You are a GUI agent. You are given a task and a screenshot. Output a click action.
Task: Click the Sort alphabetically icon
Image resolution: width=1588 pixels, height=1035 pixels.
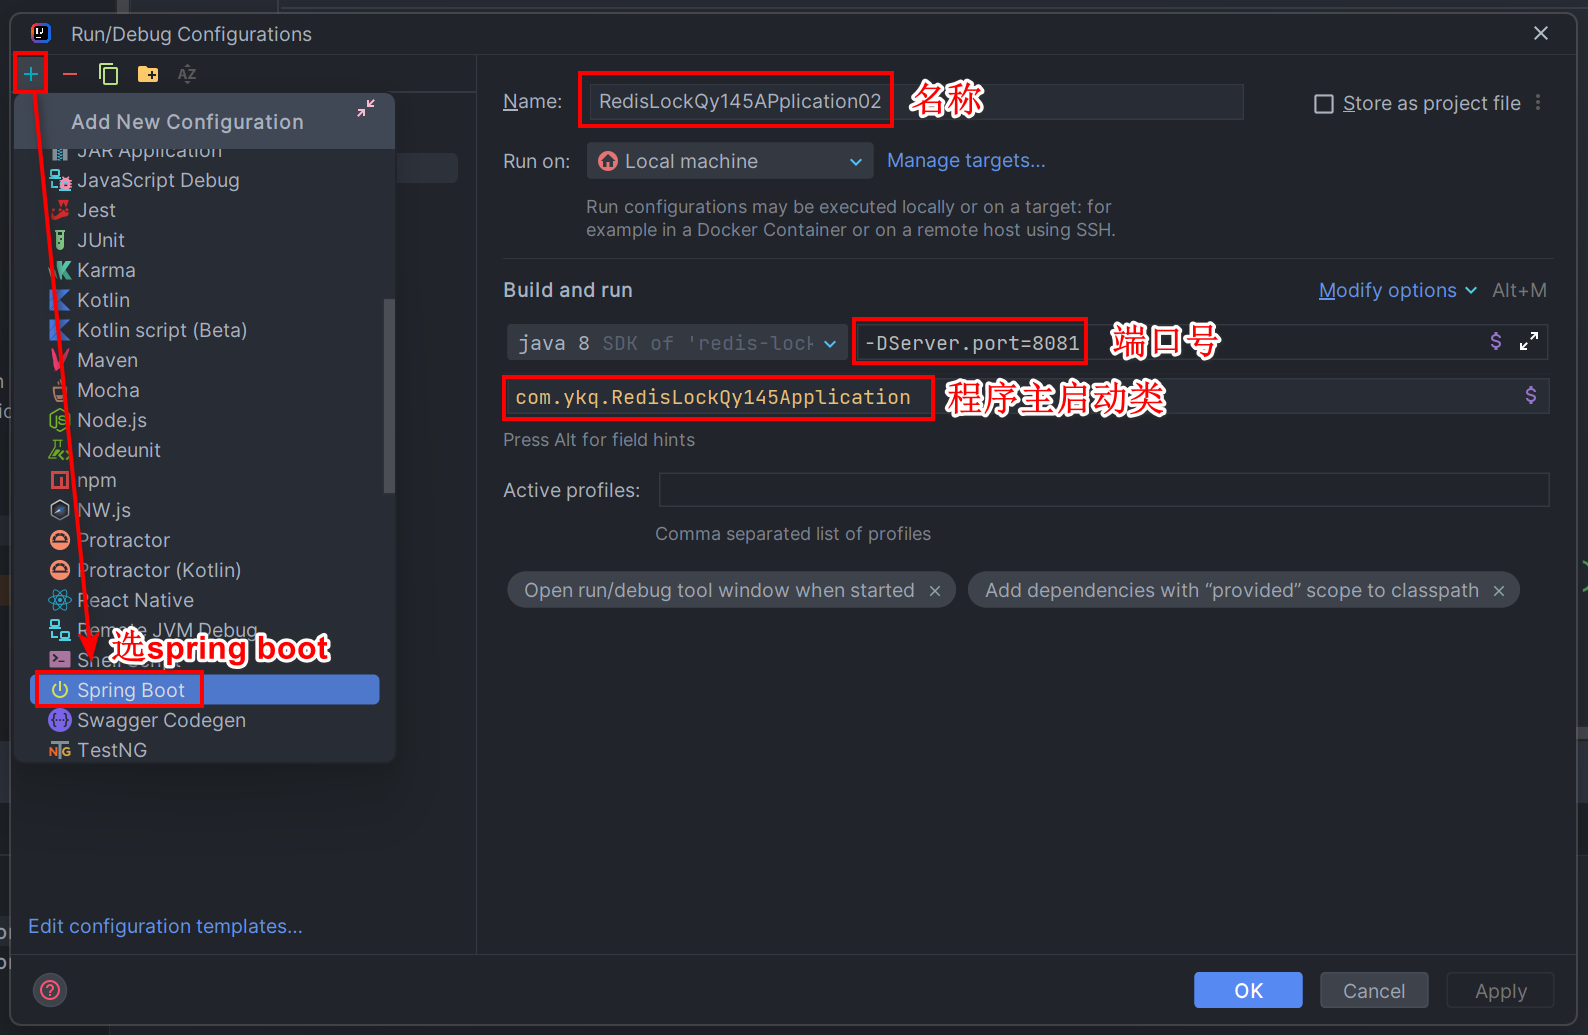click(x=187, y=74)
